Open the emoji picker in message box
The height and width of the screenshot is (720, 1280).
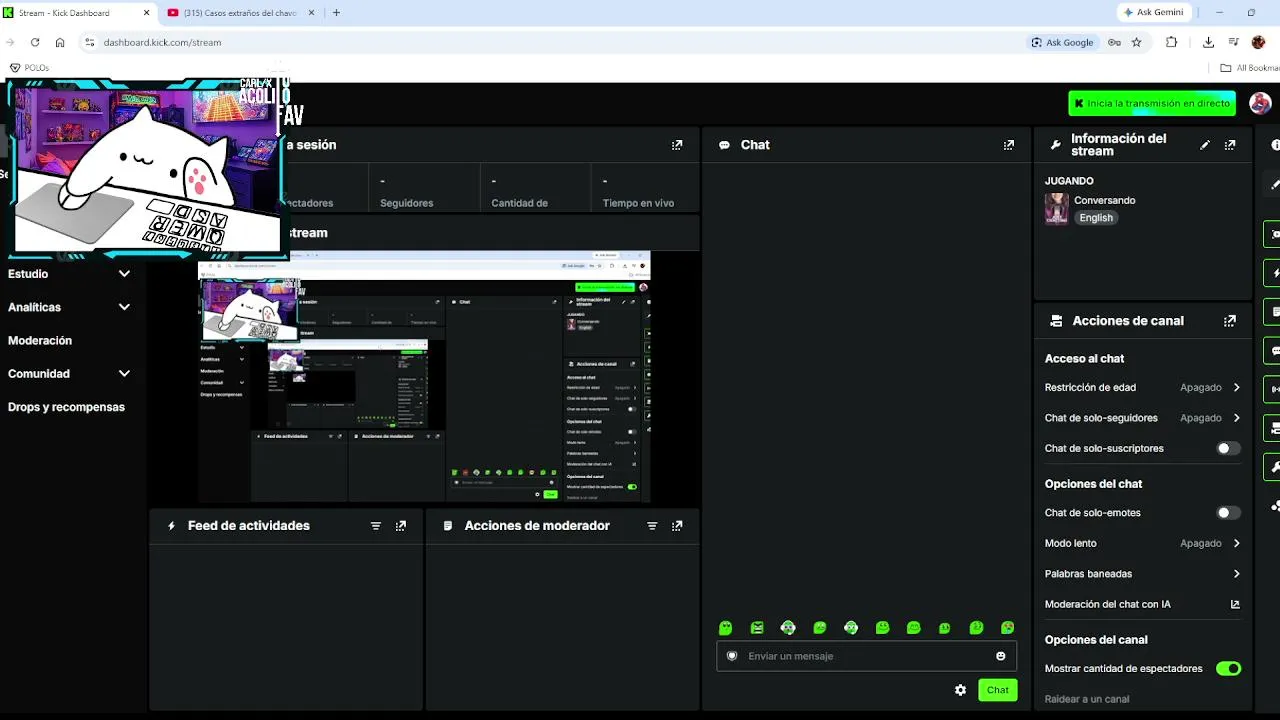1001,656
